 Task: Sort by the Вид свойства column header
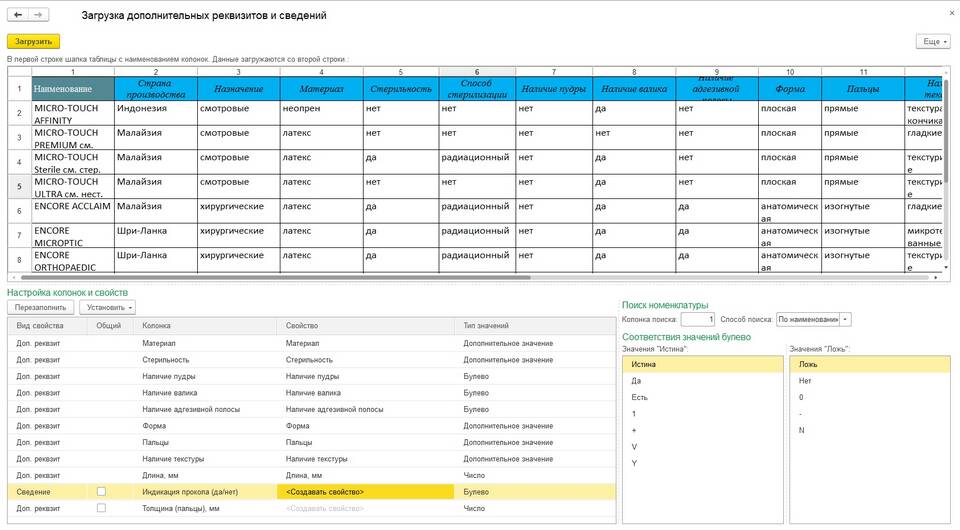[x=47, y=326]
